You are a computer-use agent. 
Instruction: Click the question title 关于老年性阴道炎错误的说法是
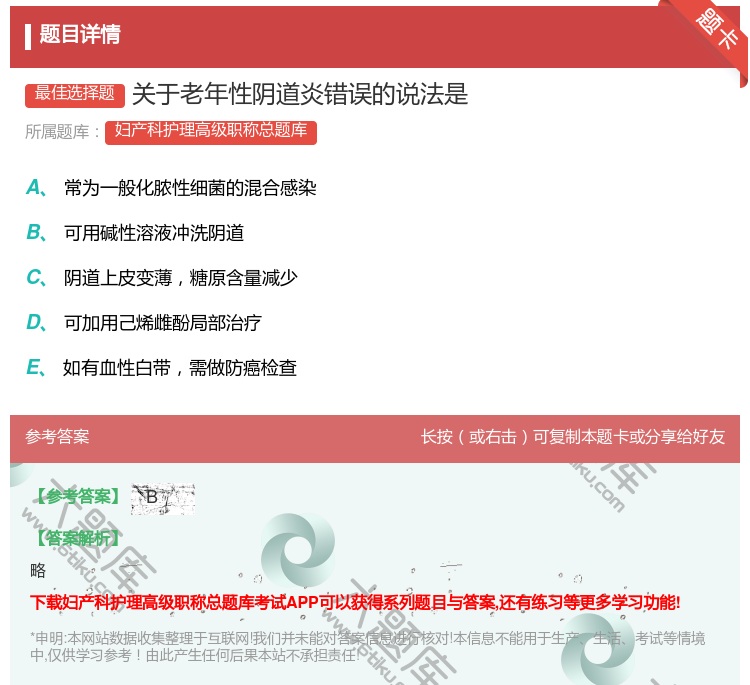(x=300, y=94)
